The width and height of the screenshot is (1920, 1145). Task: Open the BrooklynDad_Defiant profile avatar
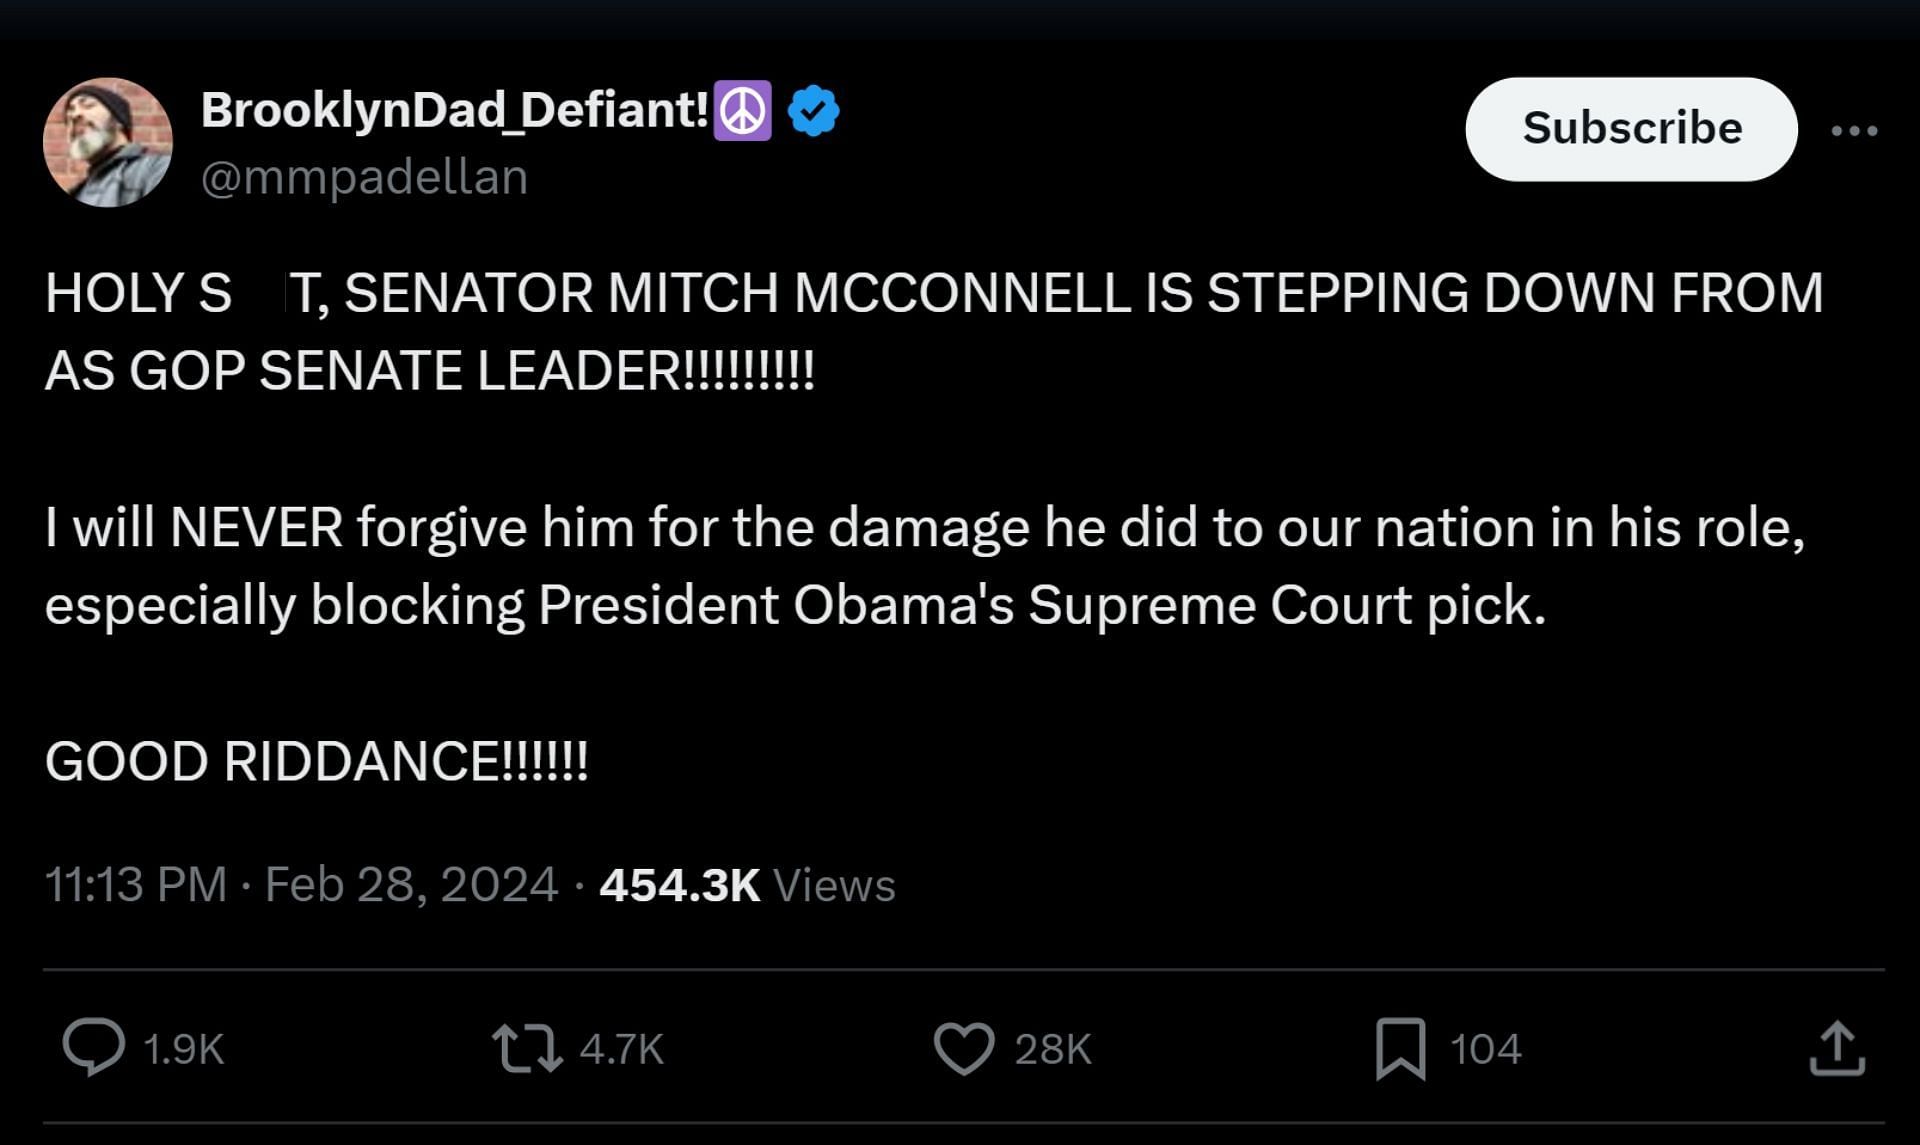click(108, 142)
